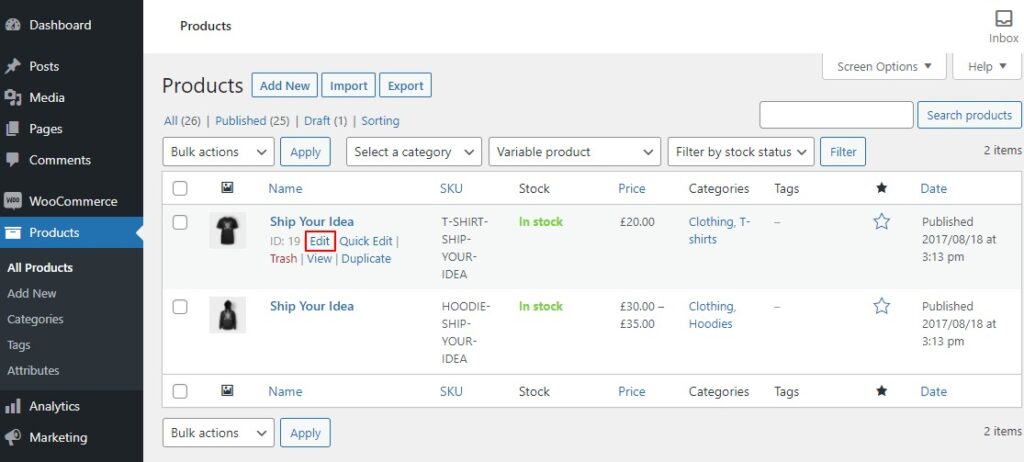This screenshot has height=462, width=1024.
Task: Open the Hoodies category link
Action: (x=711, y=323)
